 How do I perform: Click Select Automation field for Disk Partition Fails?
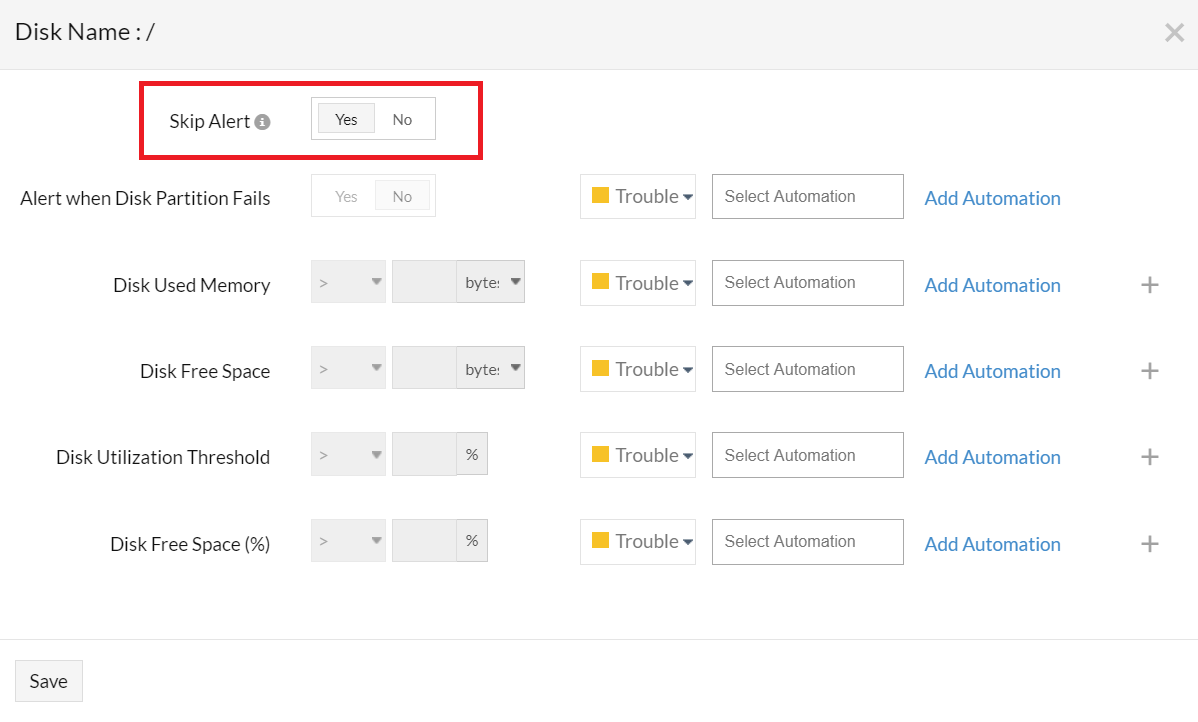[808, 196]
